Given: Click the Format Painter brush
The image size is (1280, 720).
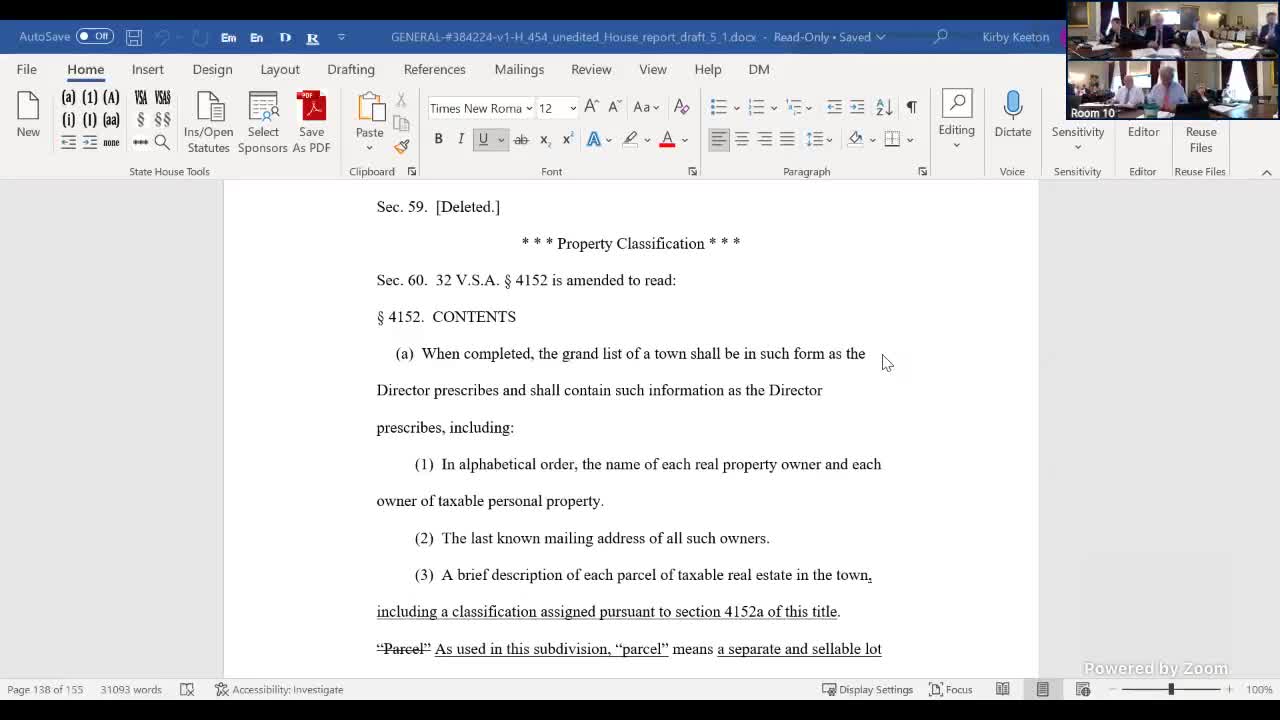Looking at the screenshot, I should (x=401, y=146).
